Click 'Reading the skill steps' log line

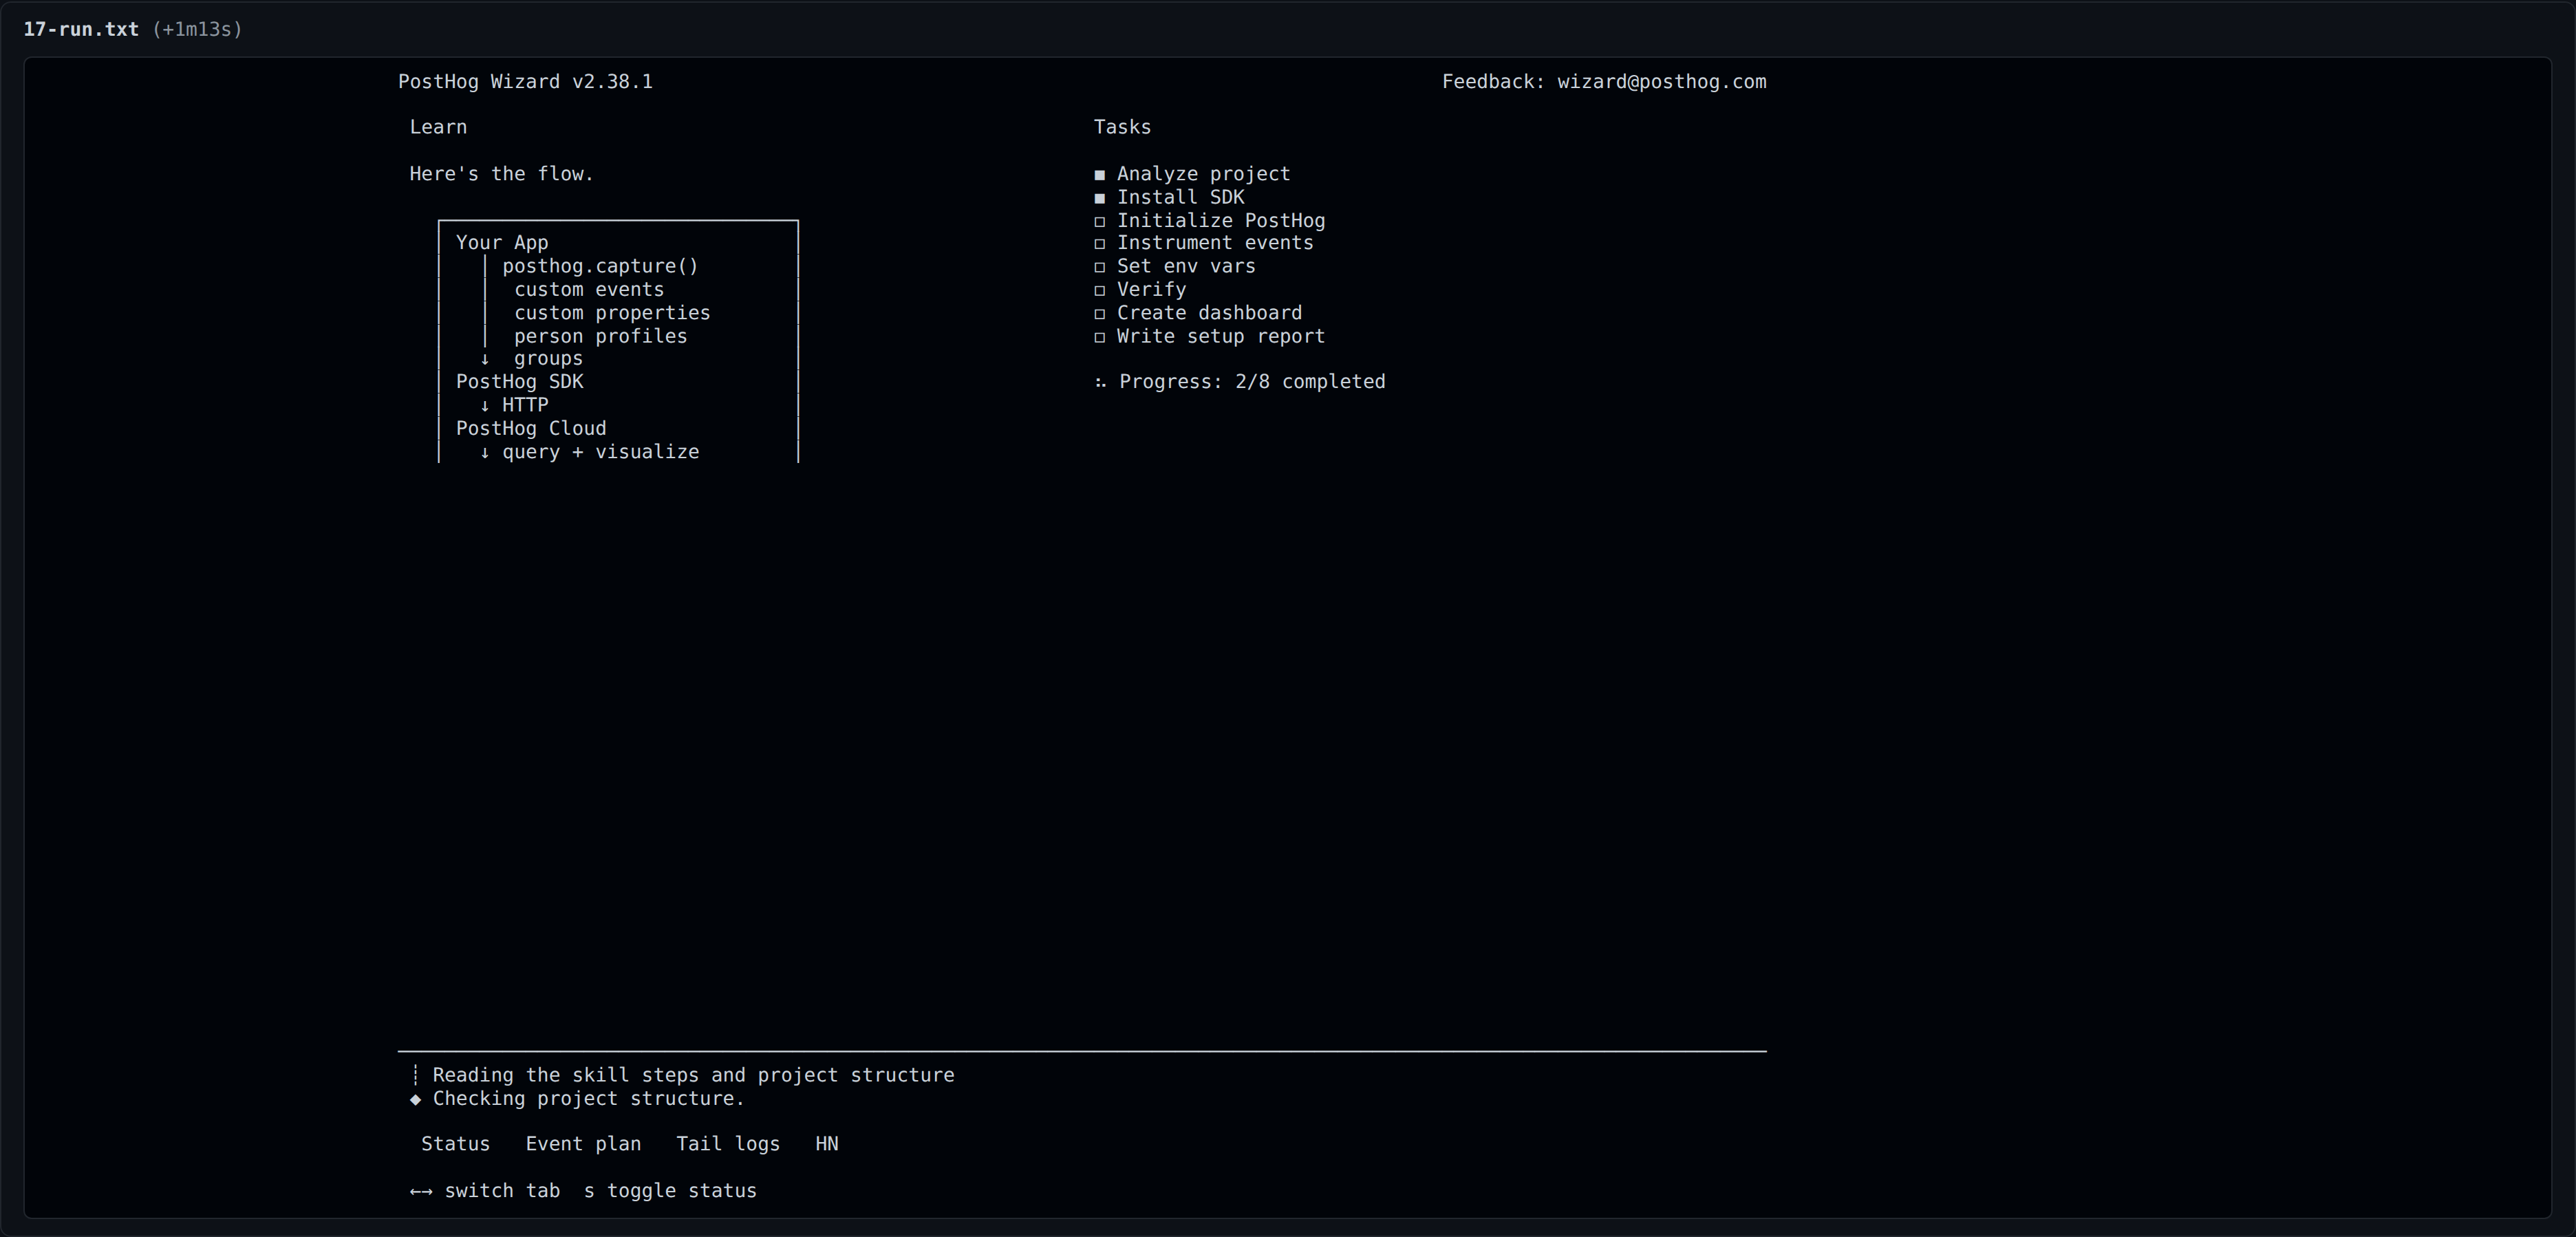click(693, 1075)
